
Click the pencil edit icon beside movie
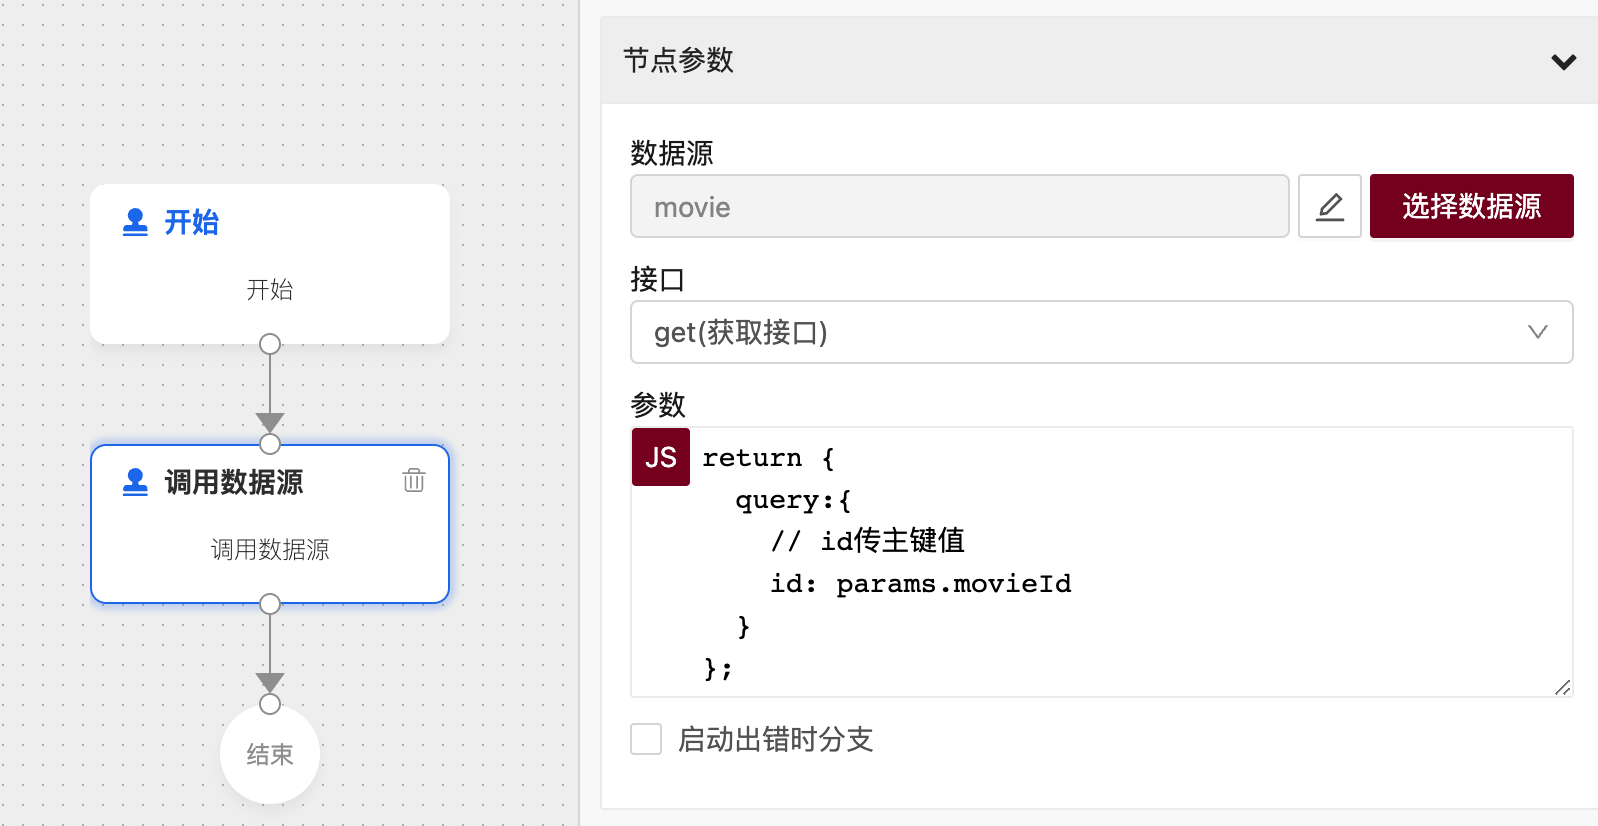(x=1329, y=207)
